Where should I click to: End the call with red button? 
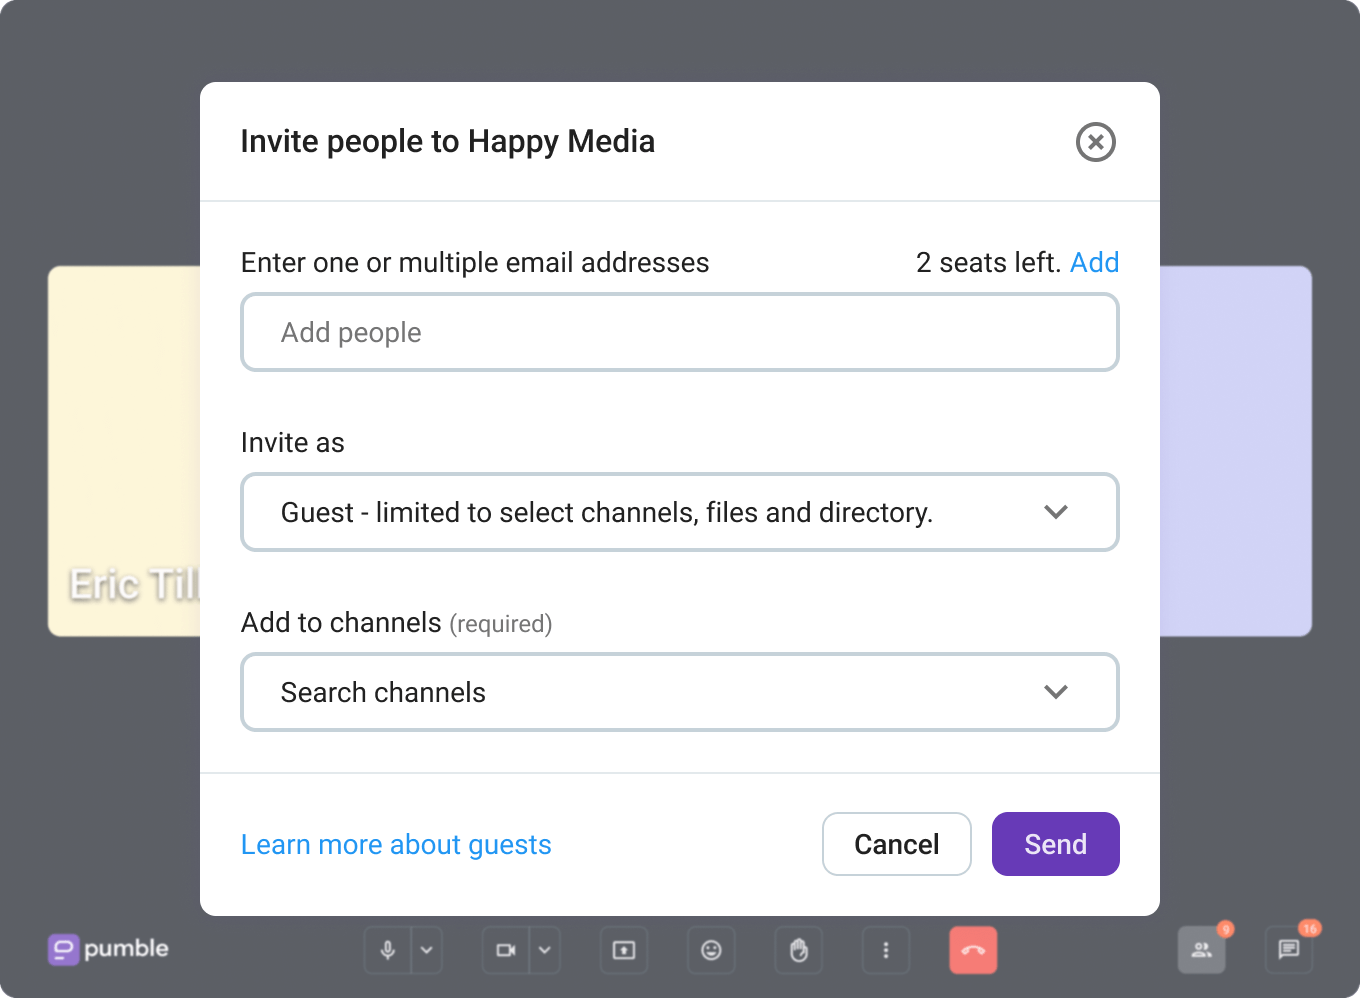[973, 950]
